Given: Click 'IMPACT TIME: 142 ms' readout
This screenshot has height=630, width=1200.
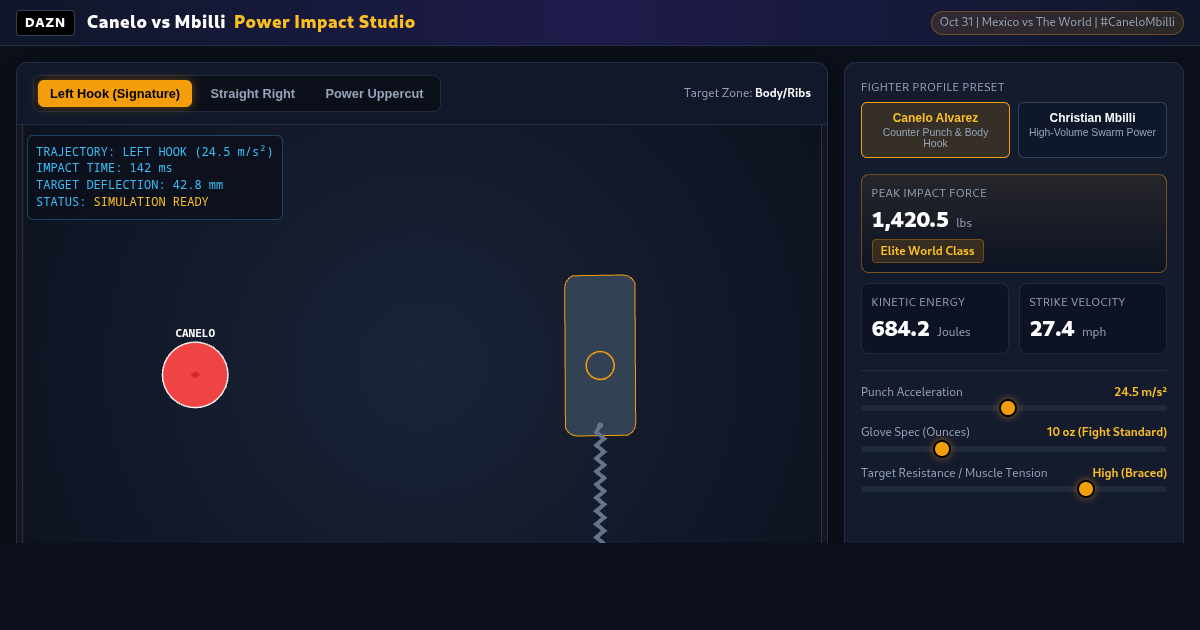Looking at the screenshot, I should (104, 168).
